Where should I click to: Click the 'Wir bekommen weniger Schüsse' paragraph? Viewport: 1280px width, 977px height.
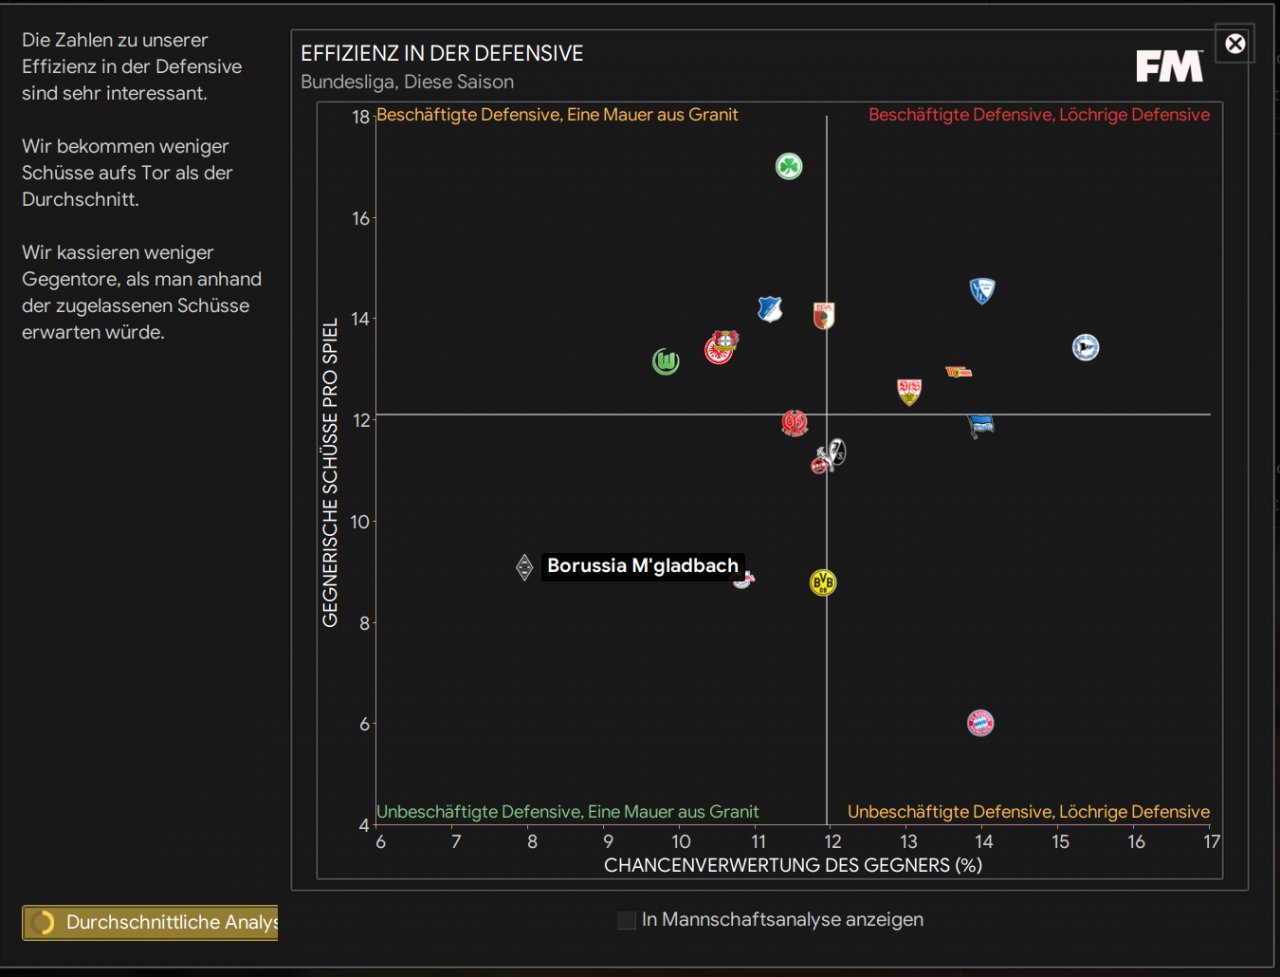[x=127, y=173]
